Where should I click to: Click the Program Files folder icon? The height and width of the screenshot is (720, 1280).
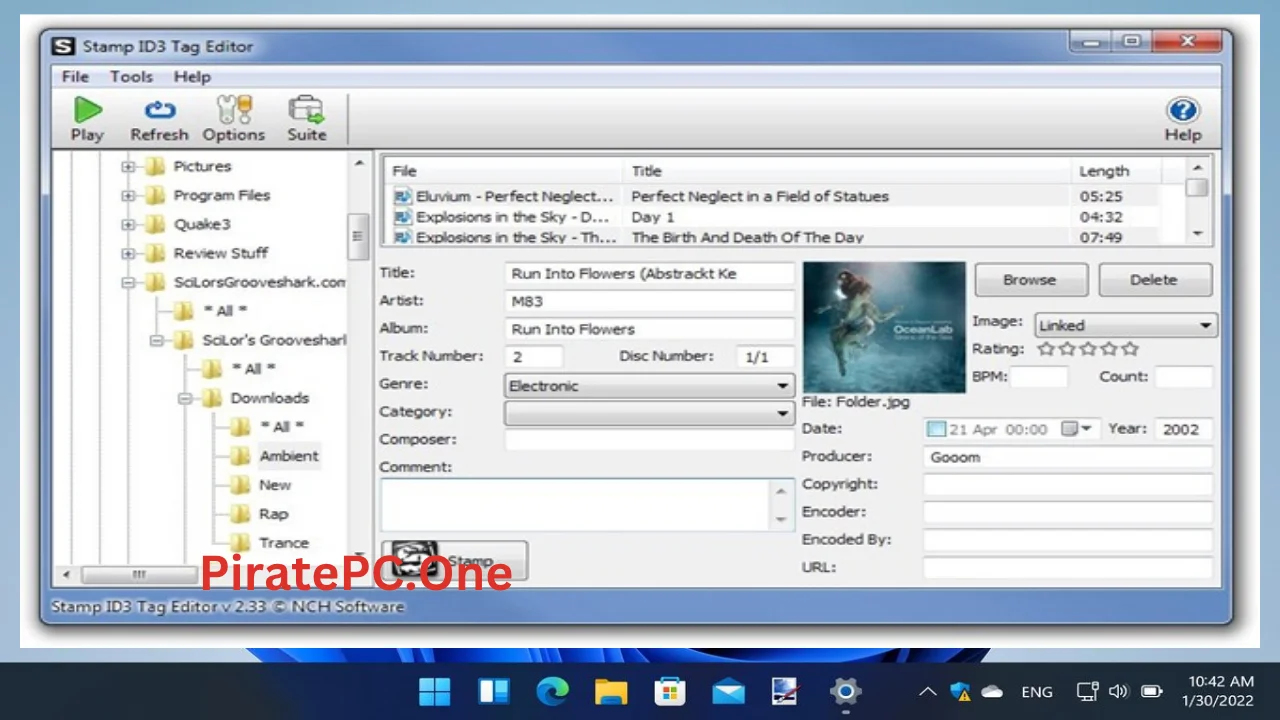[x=155, y=196]
